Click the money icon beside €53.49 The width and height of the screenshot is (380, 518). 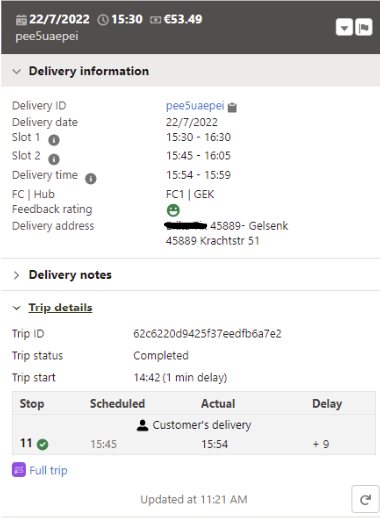click(155, 20)
